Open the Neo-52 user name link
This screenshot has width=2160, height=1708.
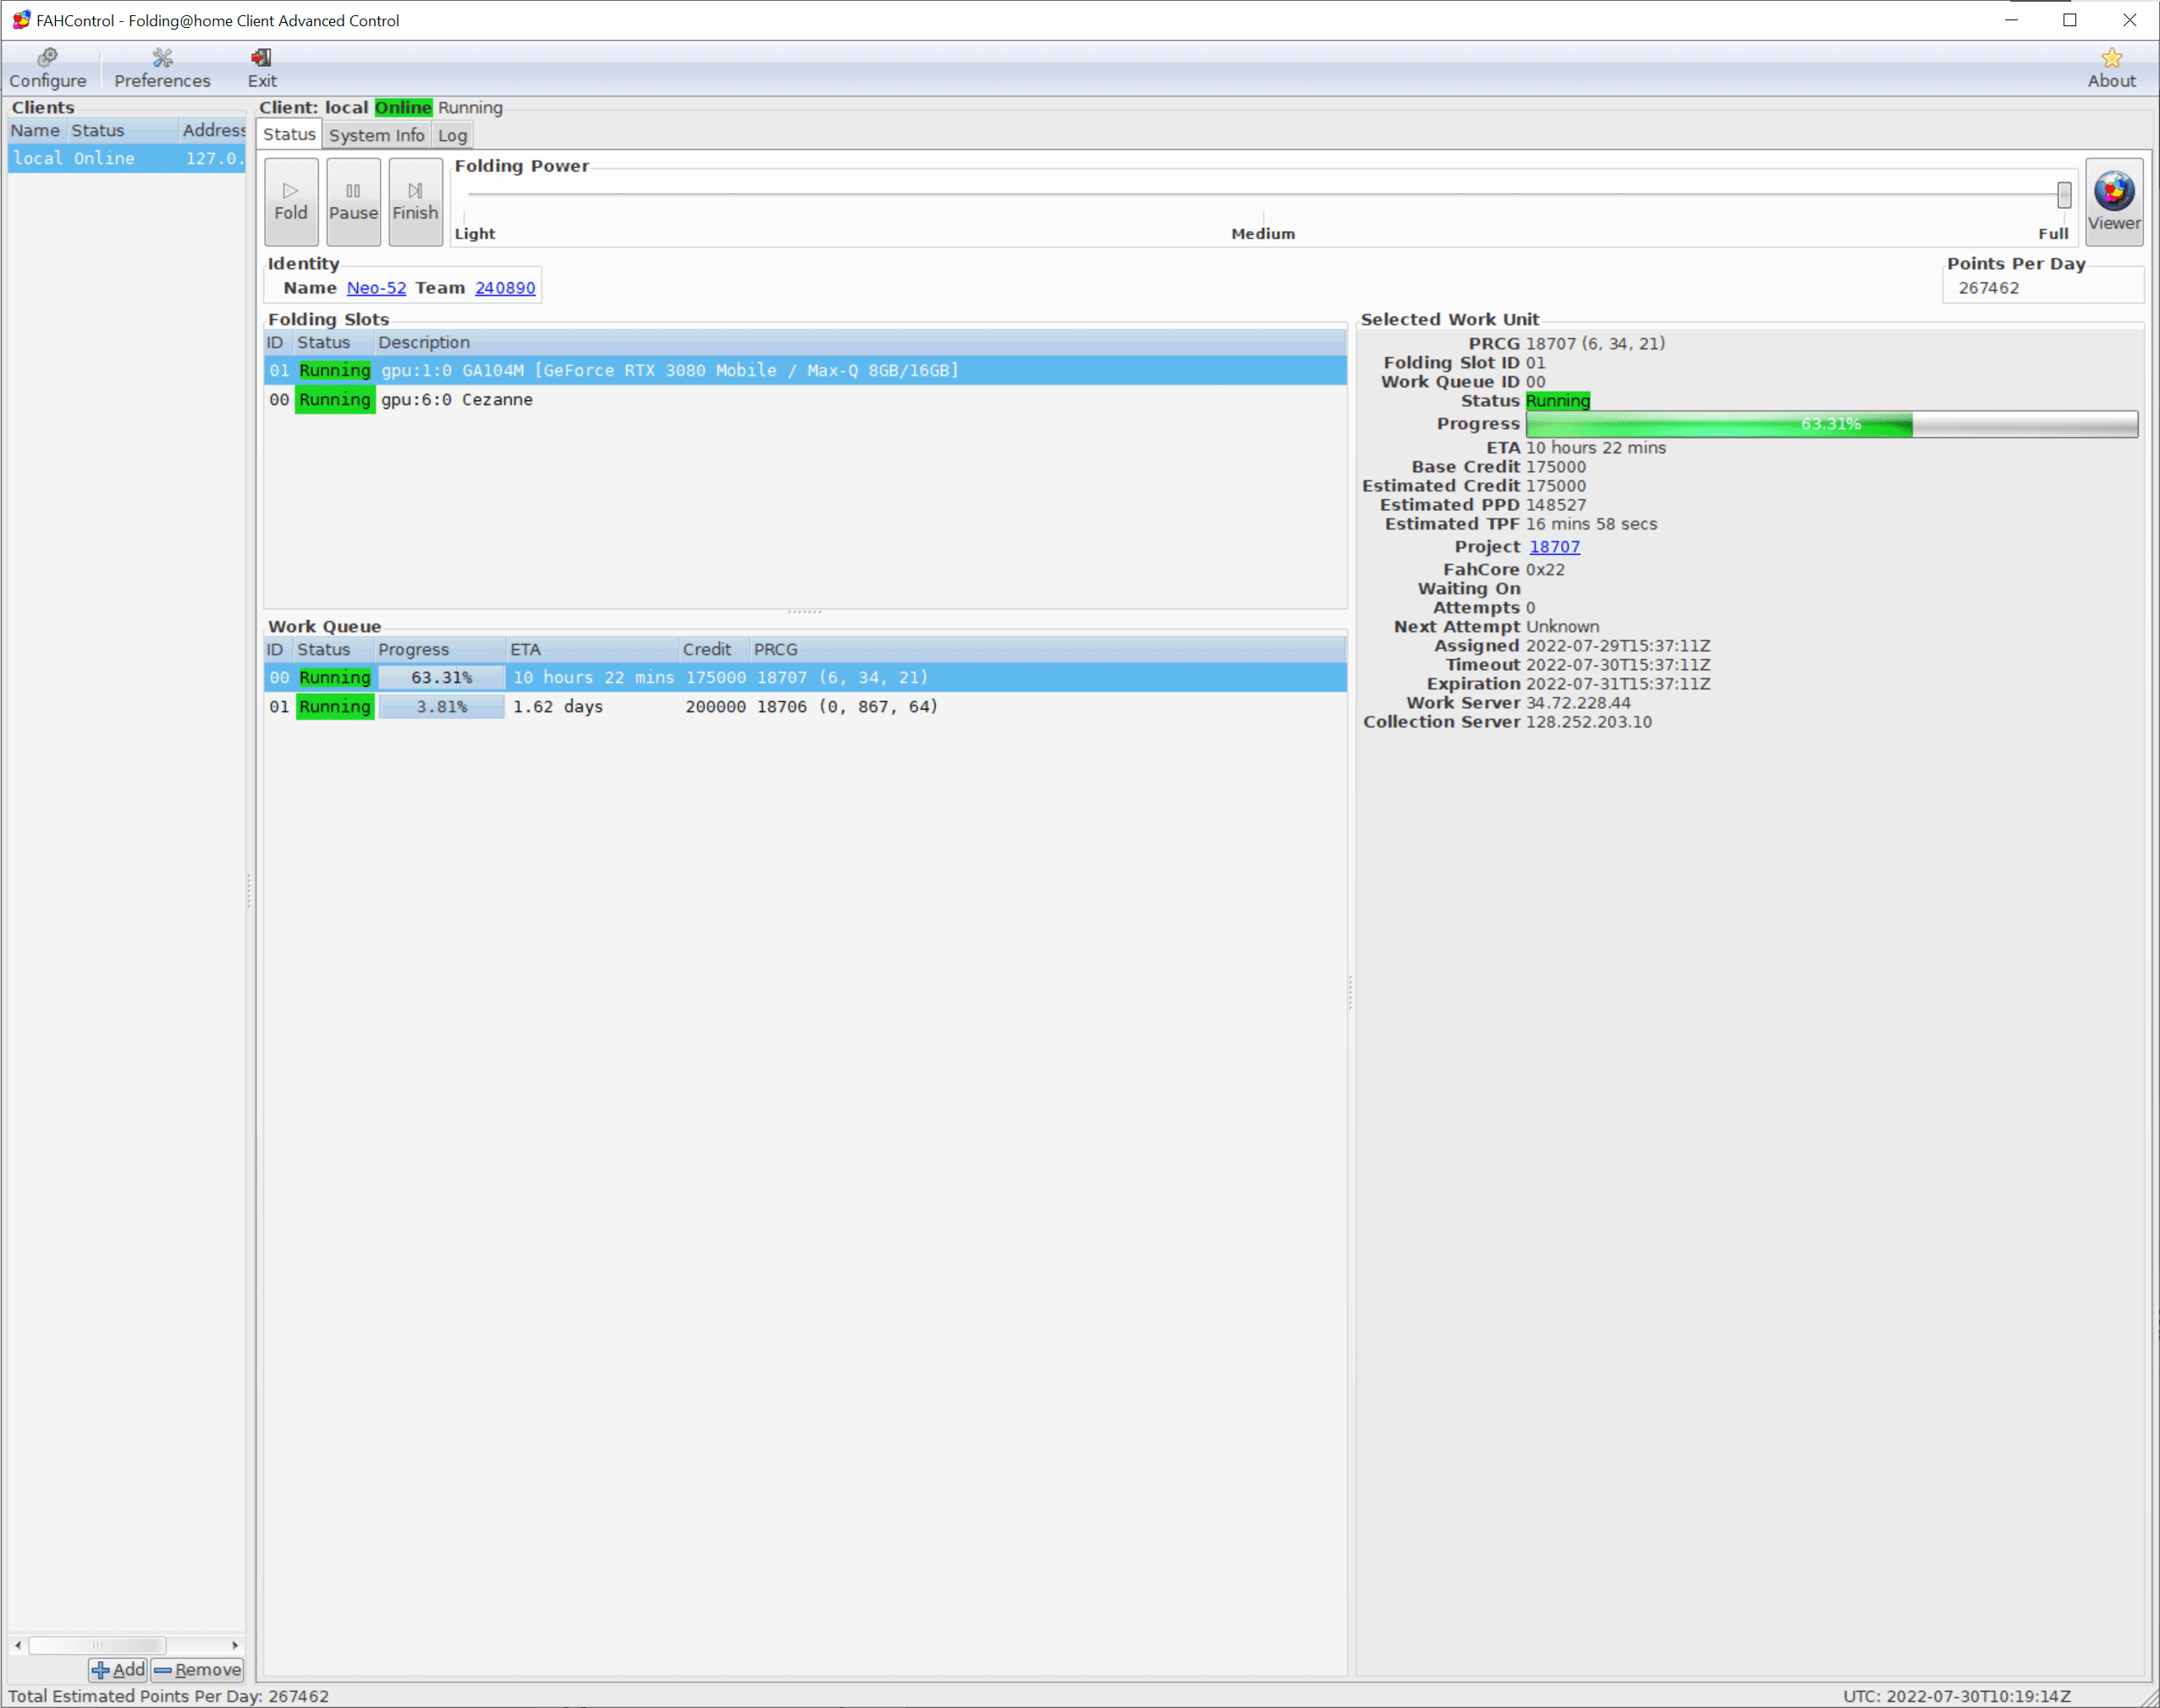coord(376,288)
